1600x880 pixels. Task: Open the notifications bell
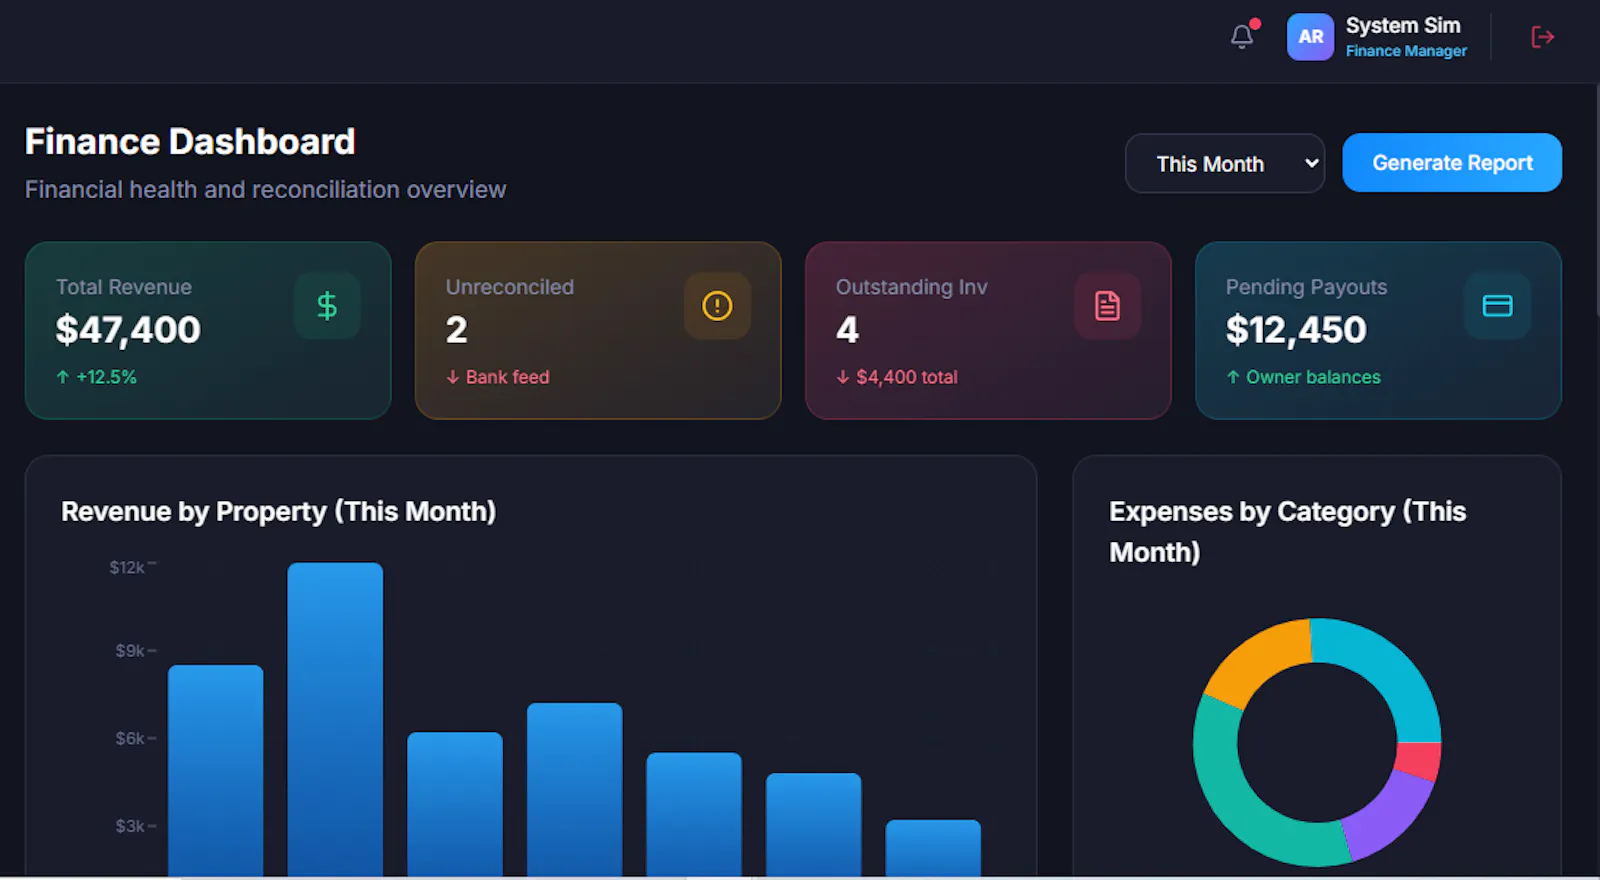point(1242,37)
